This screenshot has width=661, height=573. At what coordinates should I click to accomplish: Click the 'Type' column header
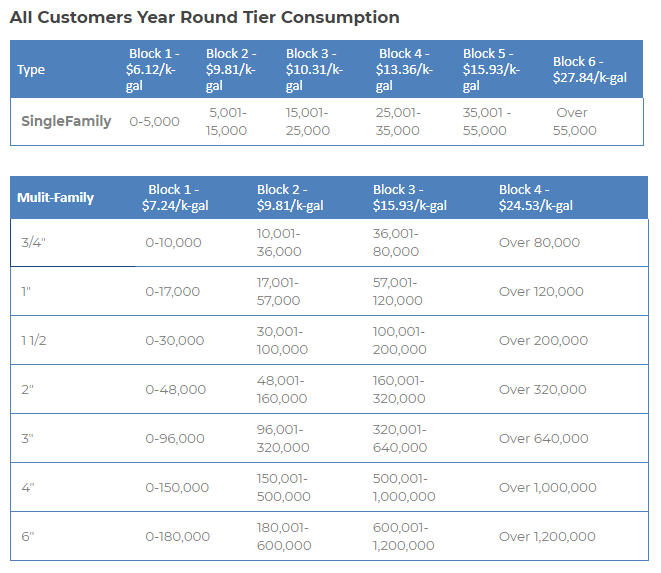pos(31,70)
